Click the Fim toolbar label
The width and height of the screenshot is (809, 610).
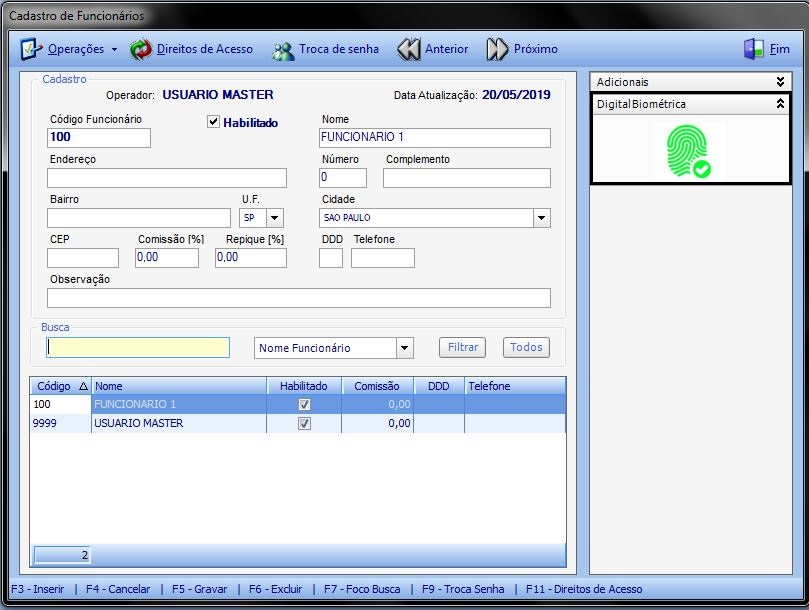click(x=780, y=49)
